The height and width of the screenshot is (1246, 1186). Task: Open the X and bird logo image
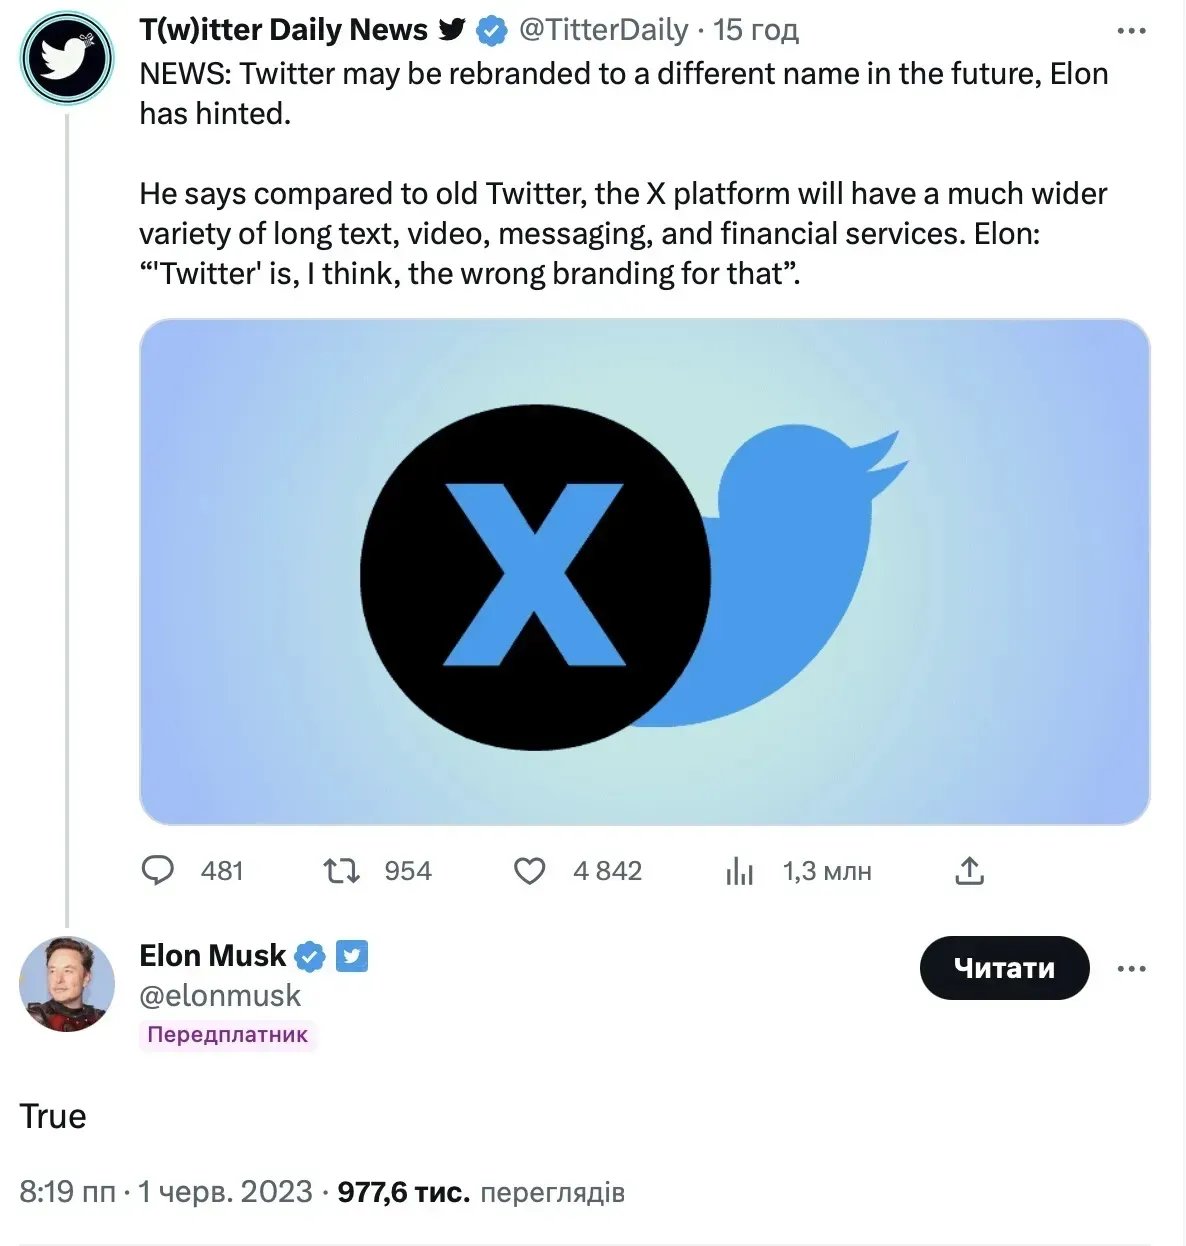644,572
